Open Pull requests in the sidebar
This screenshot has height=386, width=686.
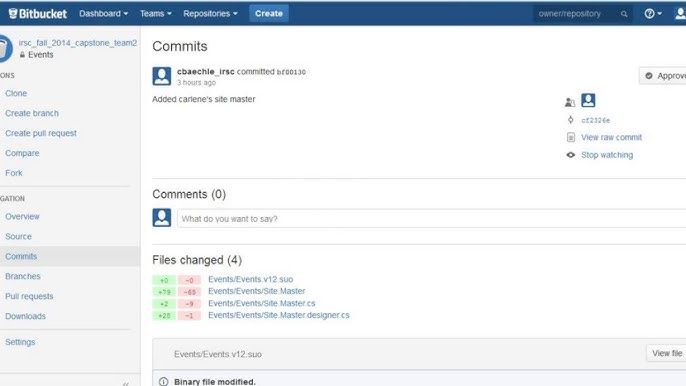[29, 296]
